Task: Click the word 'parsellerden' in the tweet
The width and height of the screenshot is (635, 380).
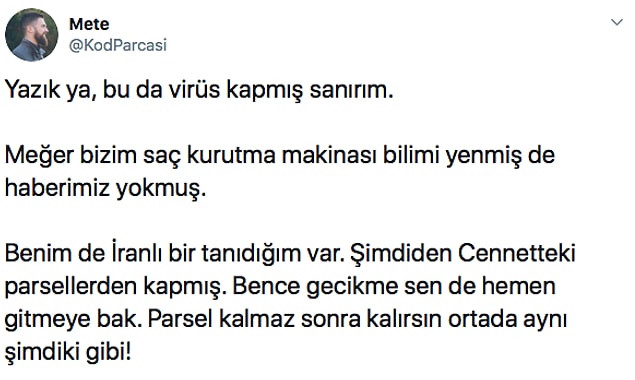Action: pyautogui.click(x=70, y=287)
